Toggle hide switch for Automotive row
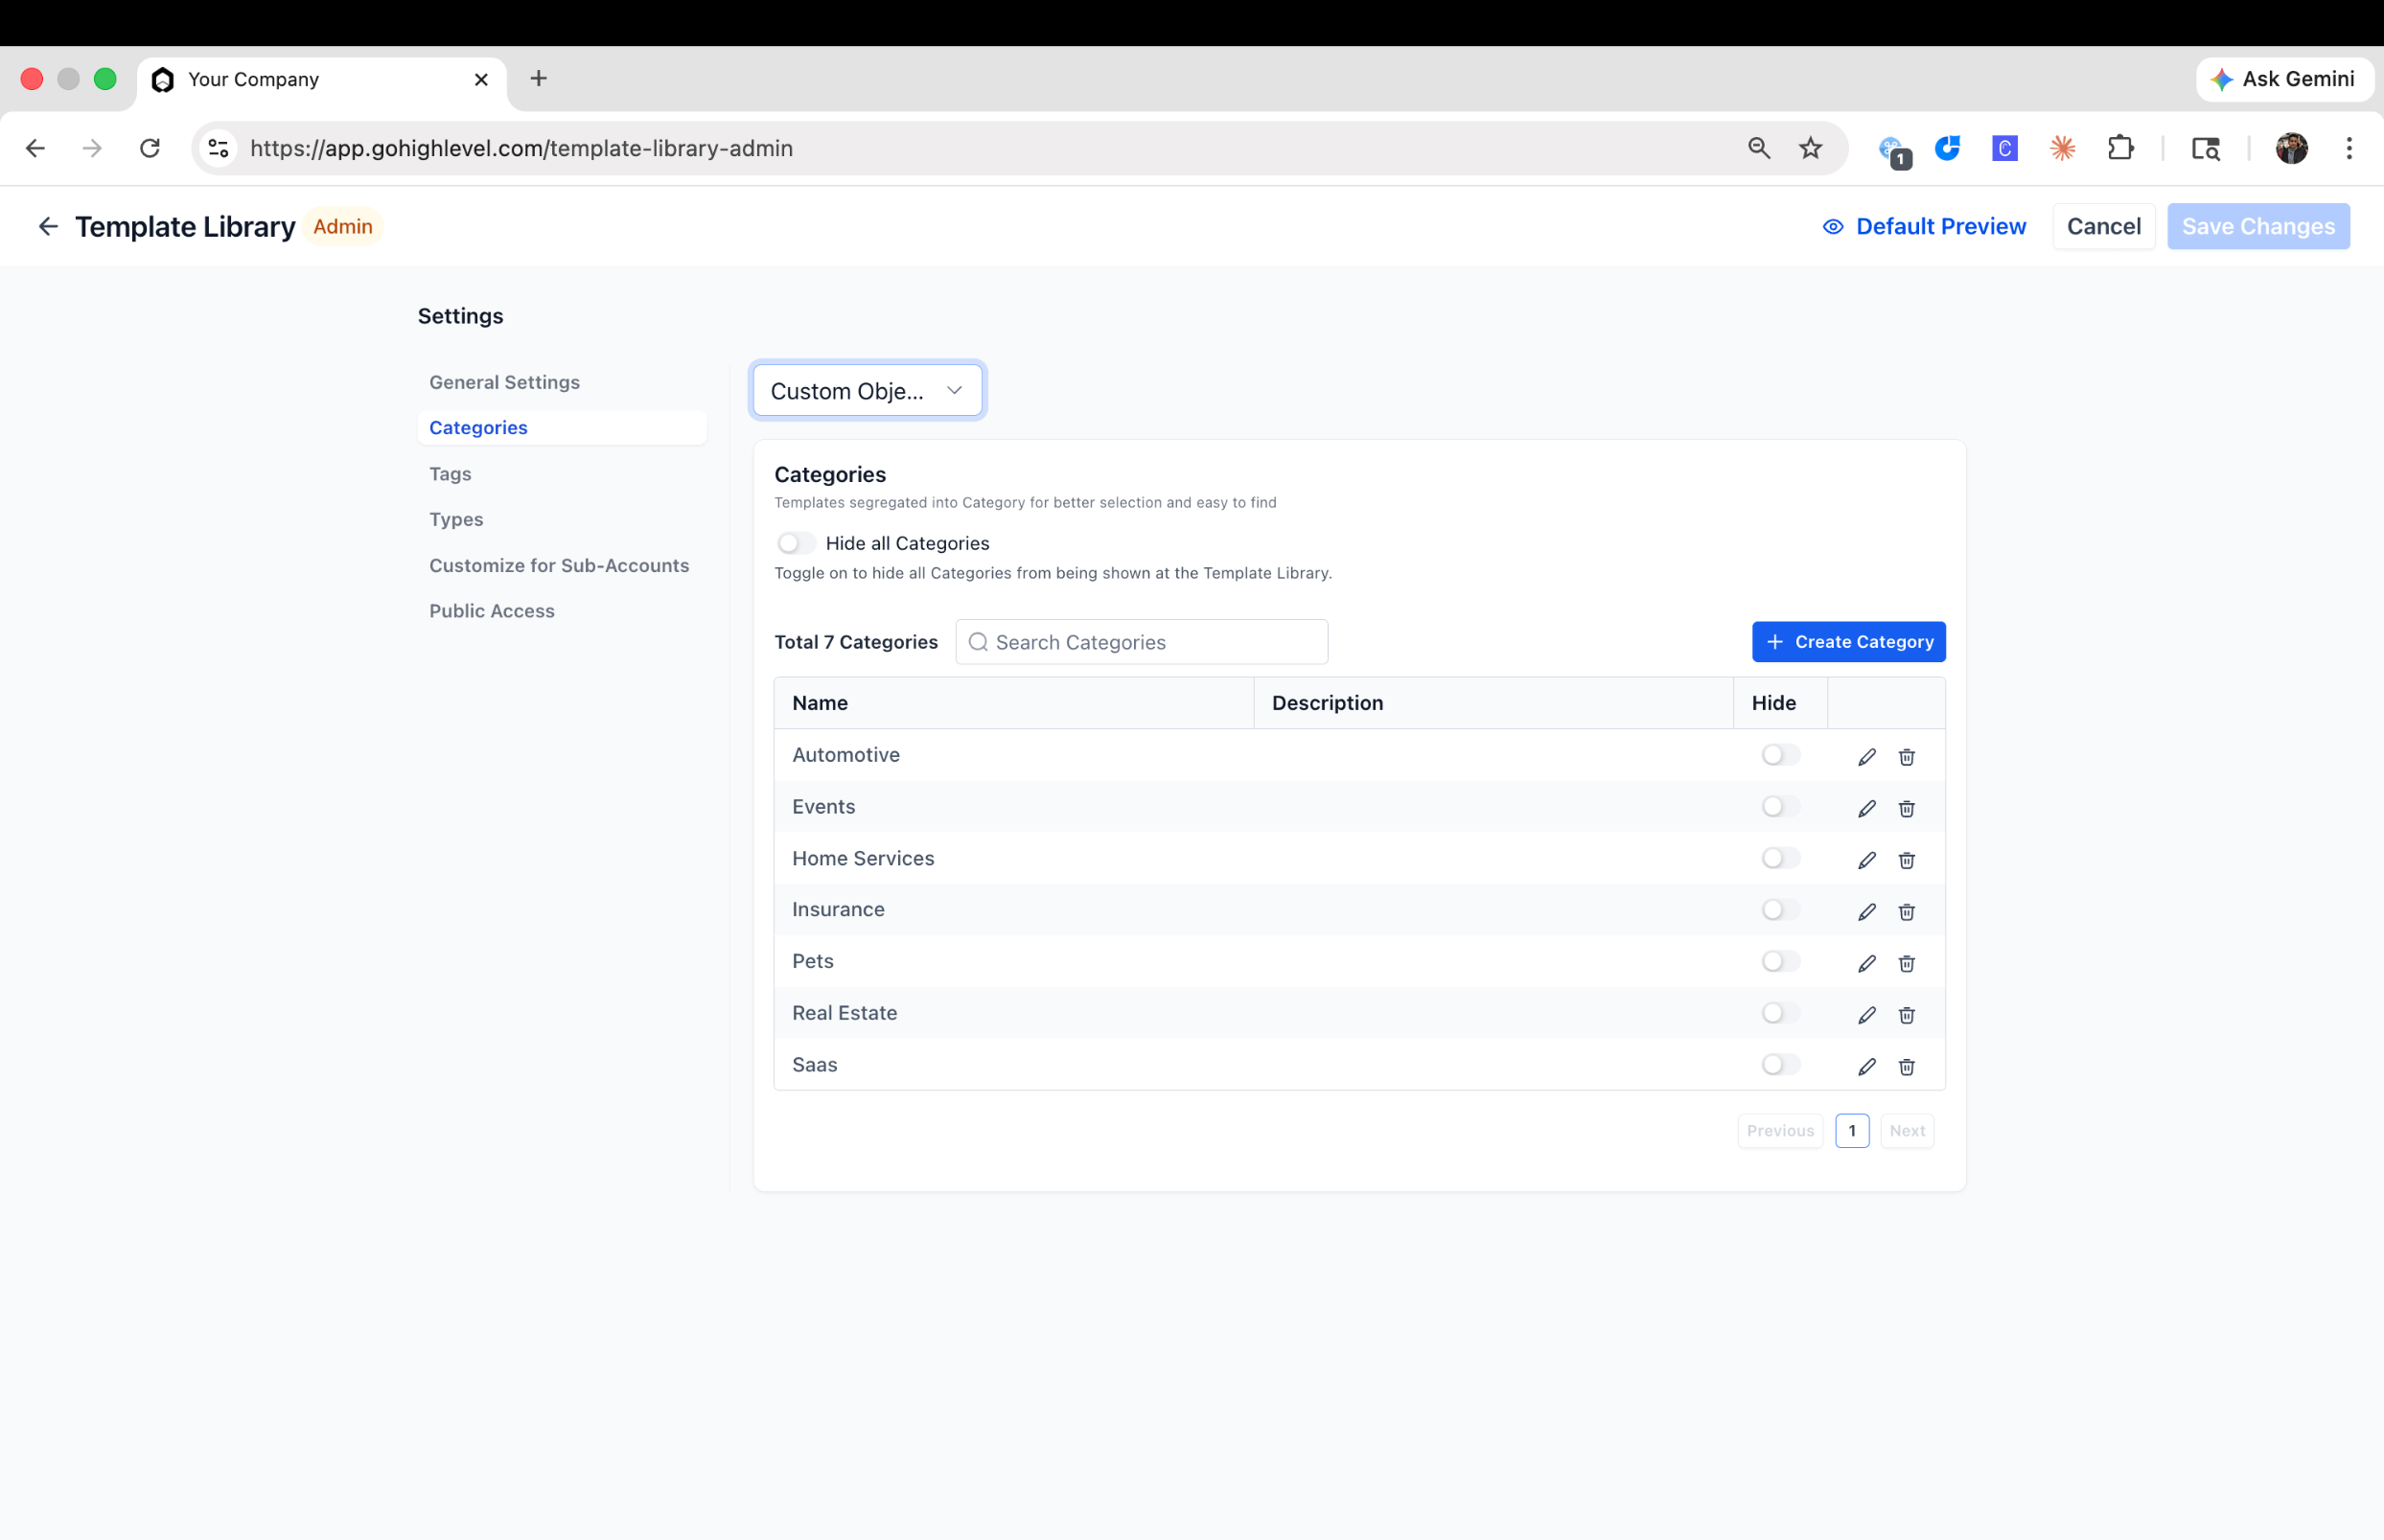The image size is (2384, 1540). [x=1779, y=755]
